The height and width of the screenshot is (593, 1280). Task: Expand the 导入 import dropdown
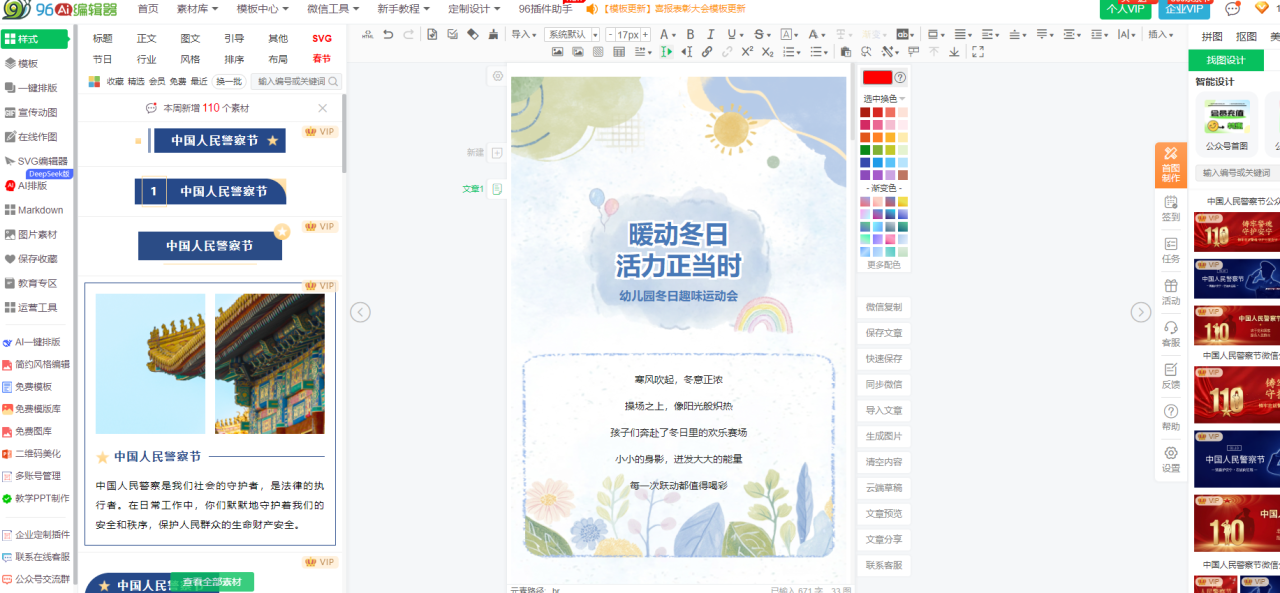tap(522, 34)
